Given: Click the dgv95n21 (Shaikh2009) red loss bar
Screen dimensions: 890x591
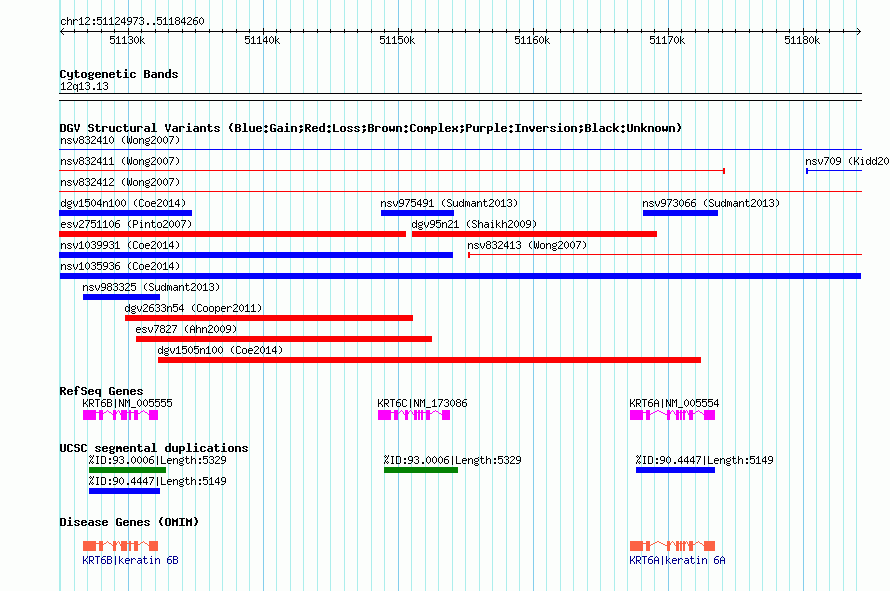Looking at the screenshot, I should tap(534, 234).
